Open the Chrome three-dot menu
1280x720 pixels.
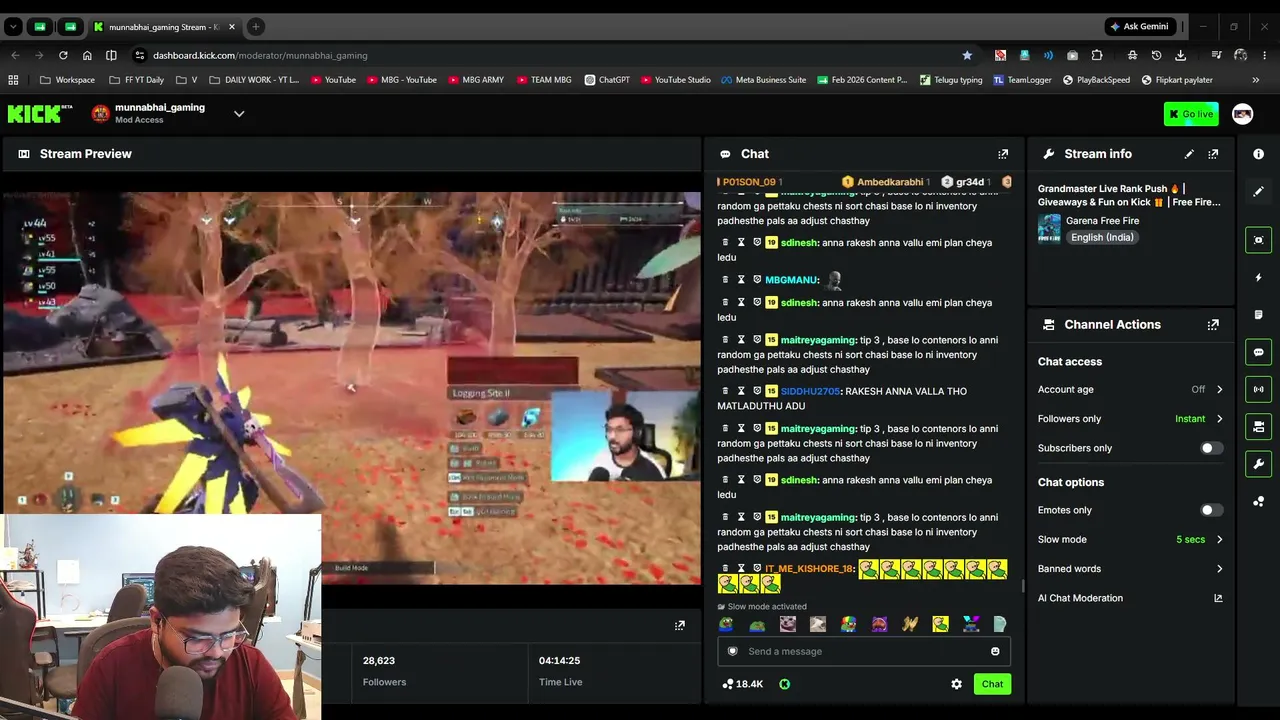1265,55
